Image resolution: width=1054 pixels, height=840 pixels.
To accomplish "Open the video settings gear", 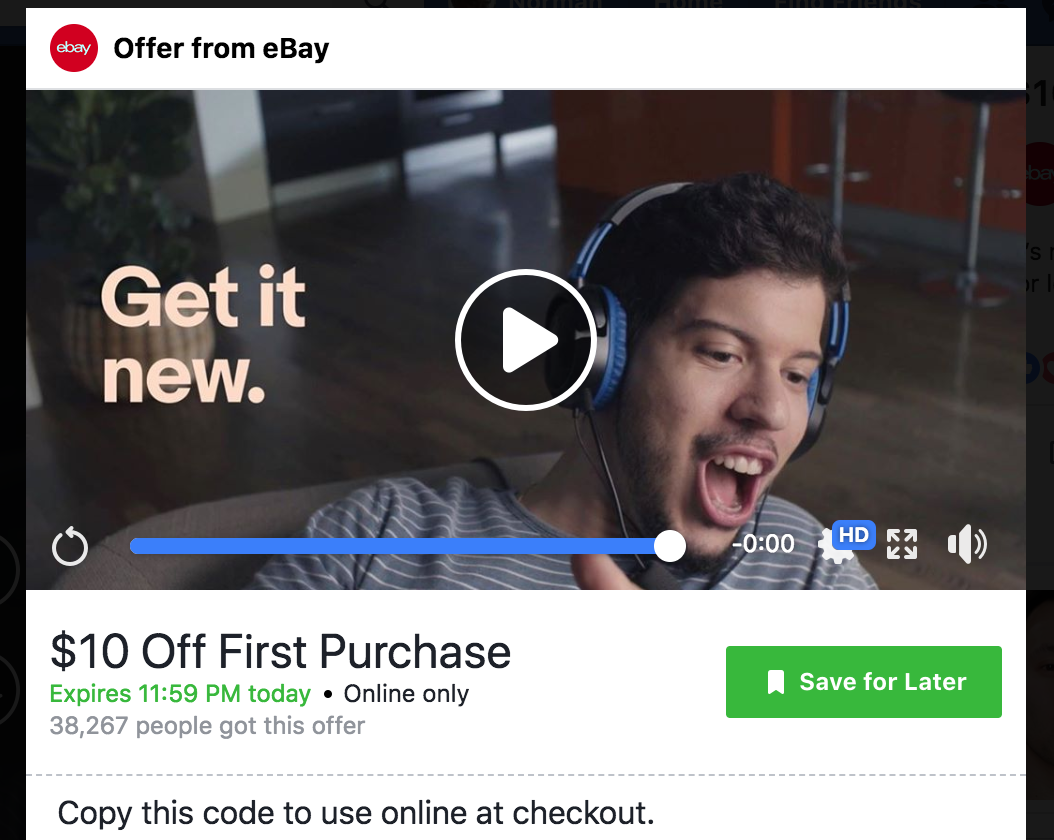I will (833, 547).
